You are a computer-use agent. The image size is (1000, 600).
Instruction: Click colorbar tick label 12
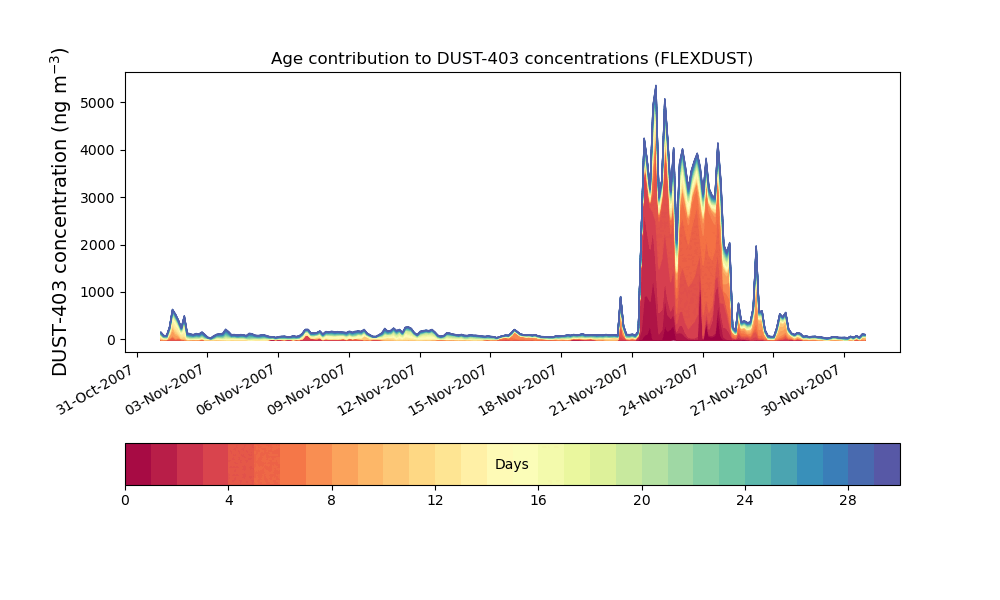435,501
